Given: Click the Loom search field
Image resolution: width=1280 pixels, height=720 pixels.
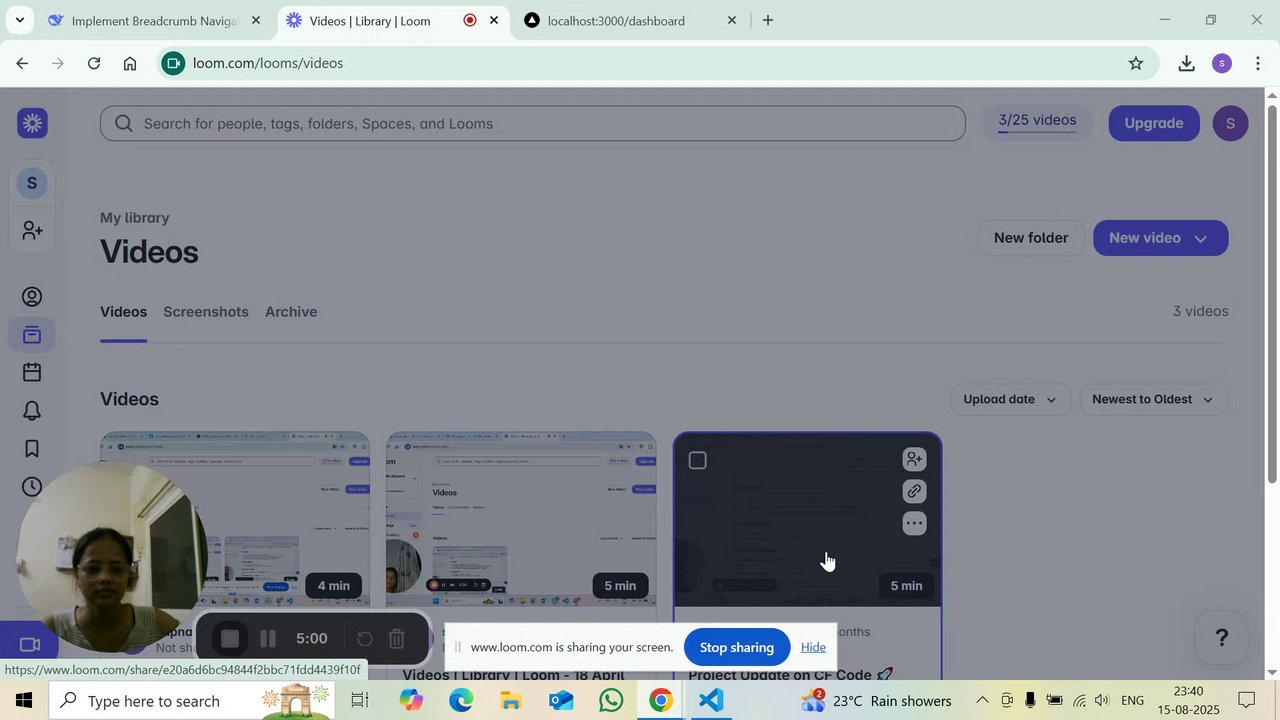Looking at the screenshot, I should [x=533, y=123].
